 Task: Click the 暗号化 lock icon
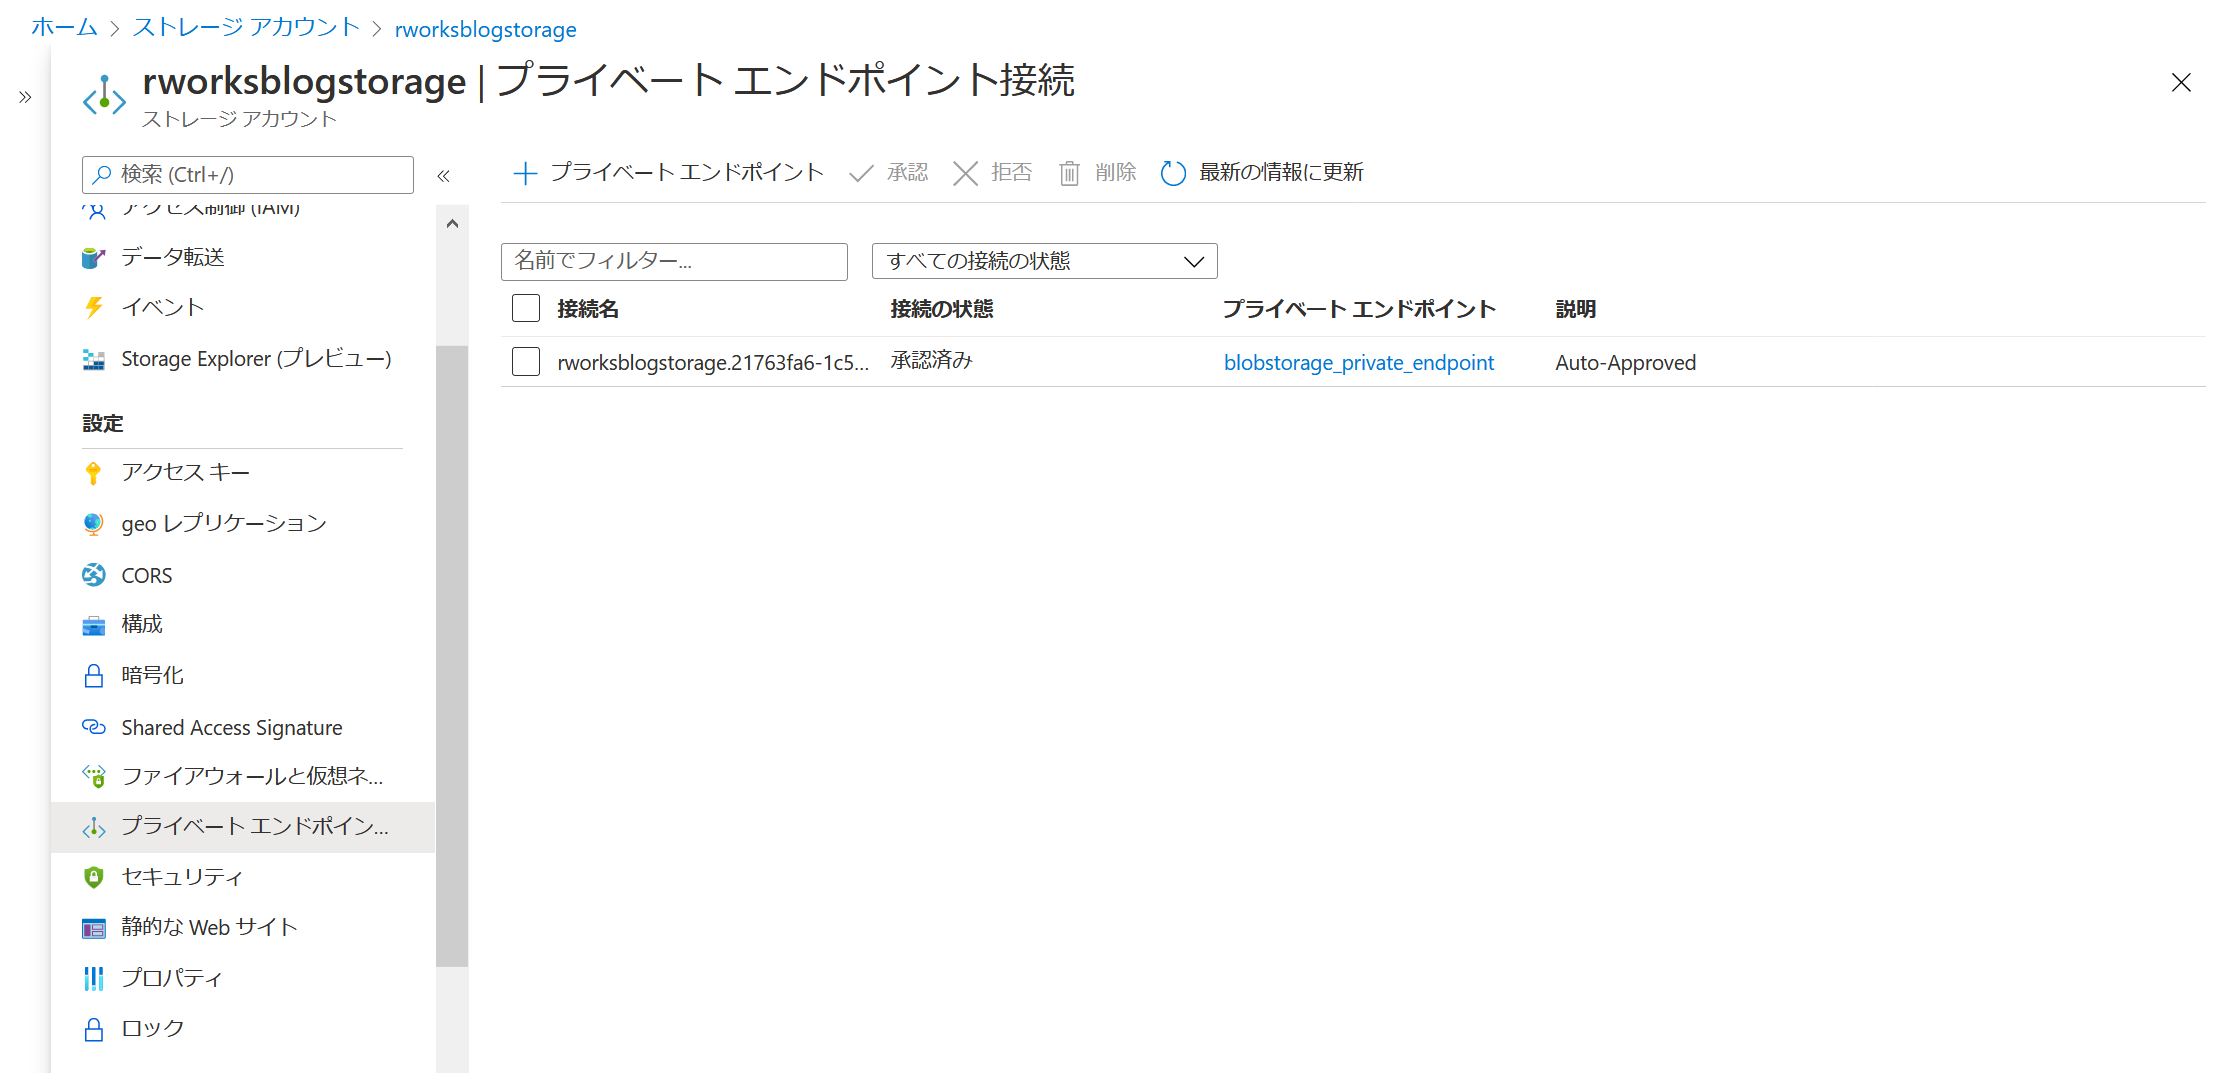coord(93,676)
